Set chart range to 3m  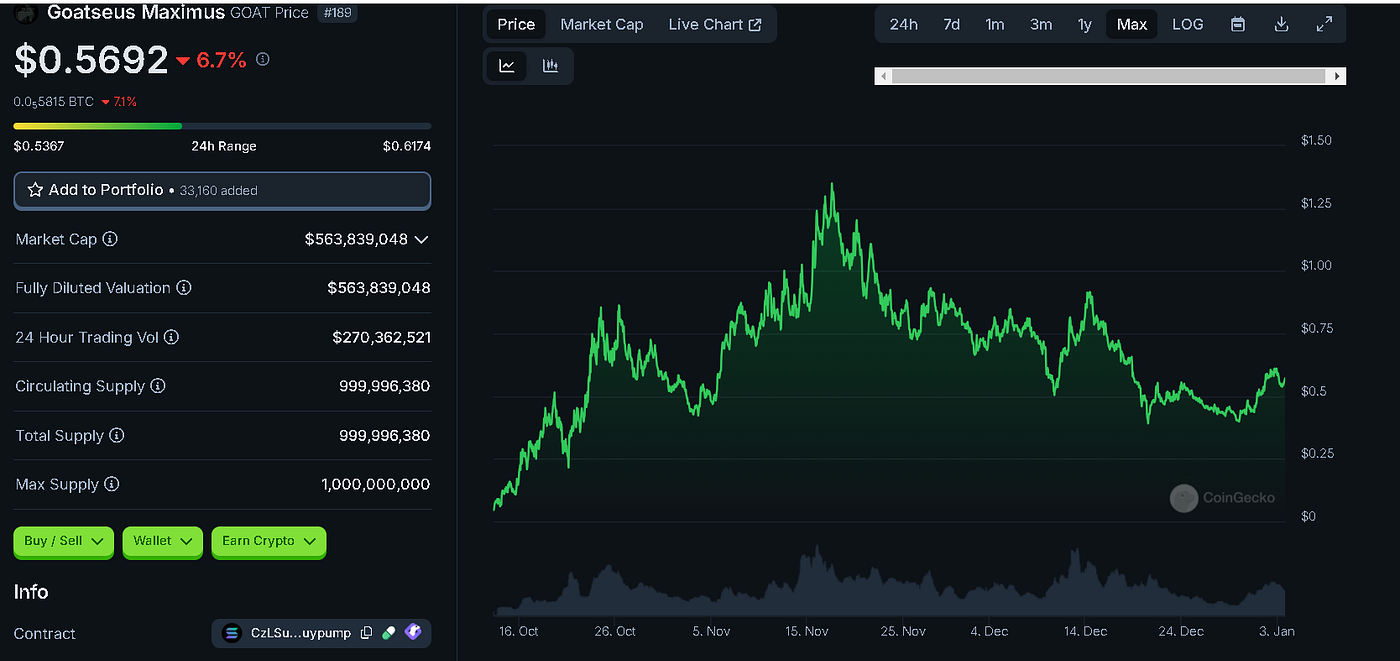(1041, 24)
